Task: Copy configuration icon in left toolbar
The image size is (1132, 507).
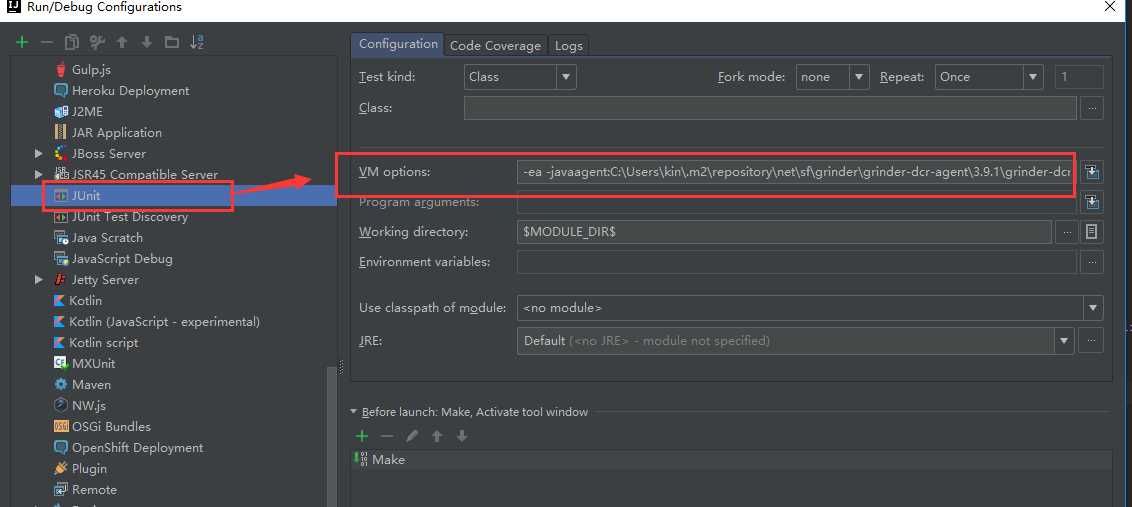Action: 71,43
